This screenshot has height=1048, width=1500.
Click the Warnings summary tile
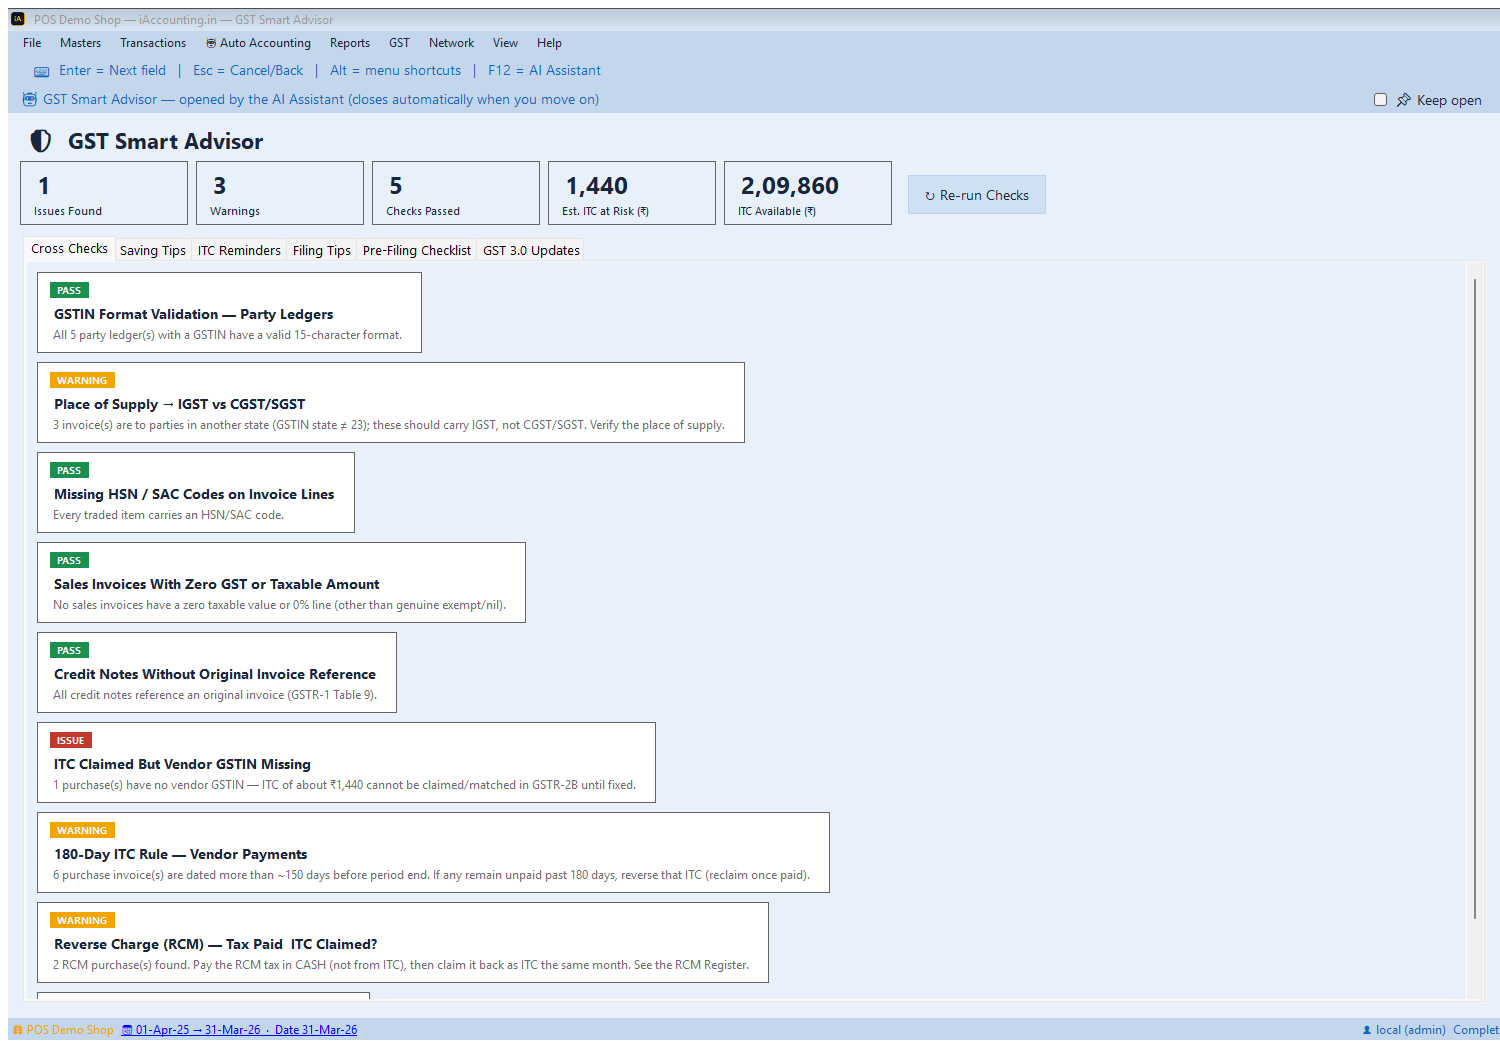[280, 193]
